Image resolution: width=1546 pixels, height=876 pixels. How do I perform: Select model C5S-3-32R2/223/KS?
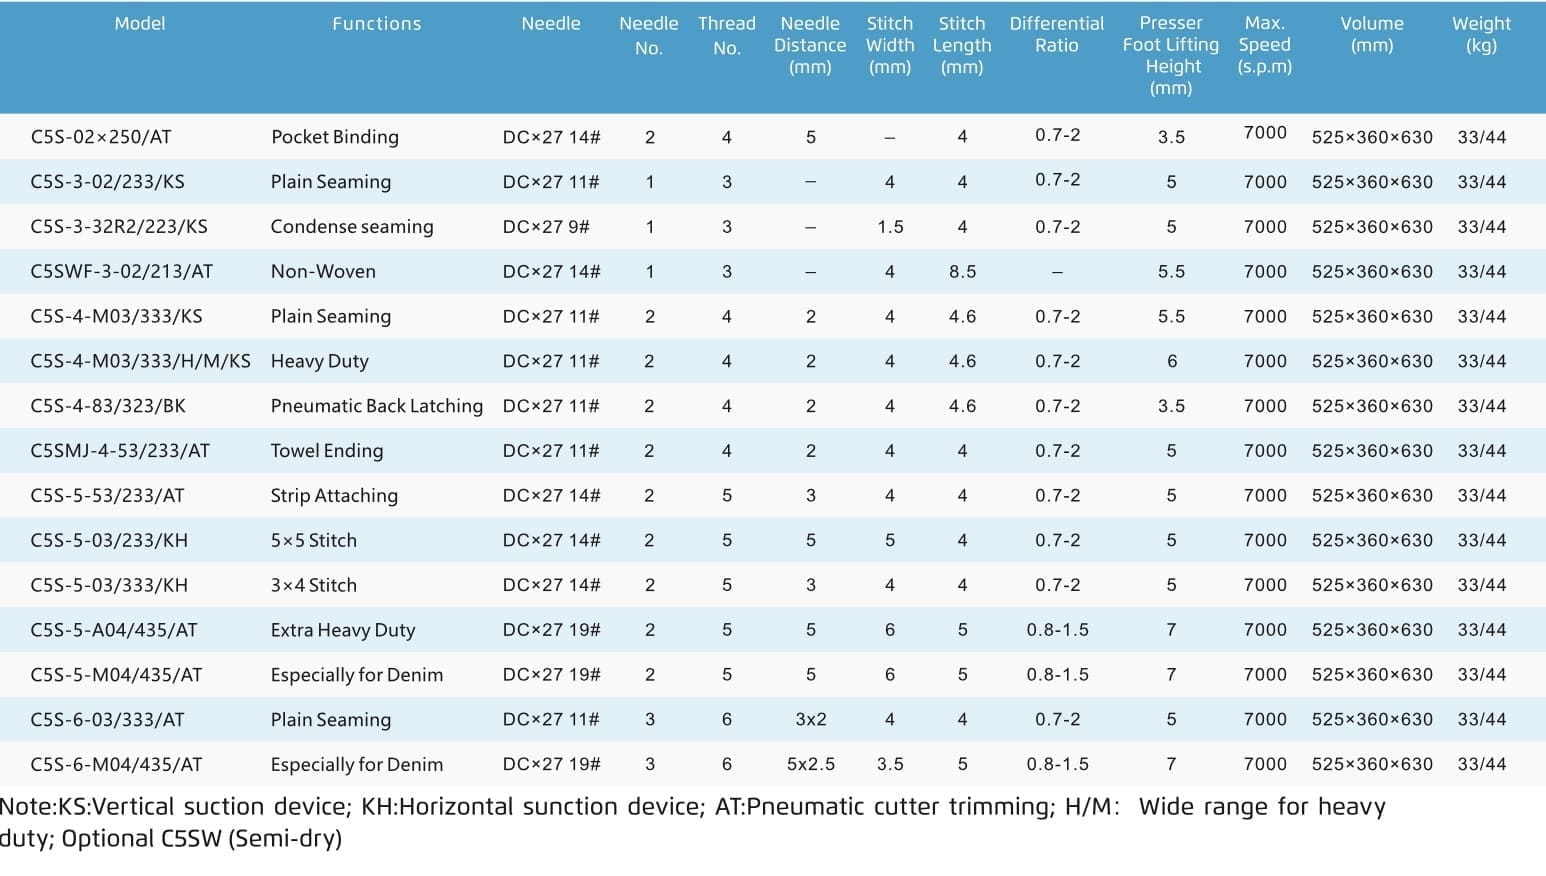(x=119, y=227)
